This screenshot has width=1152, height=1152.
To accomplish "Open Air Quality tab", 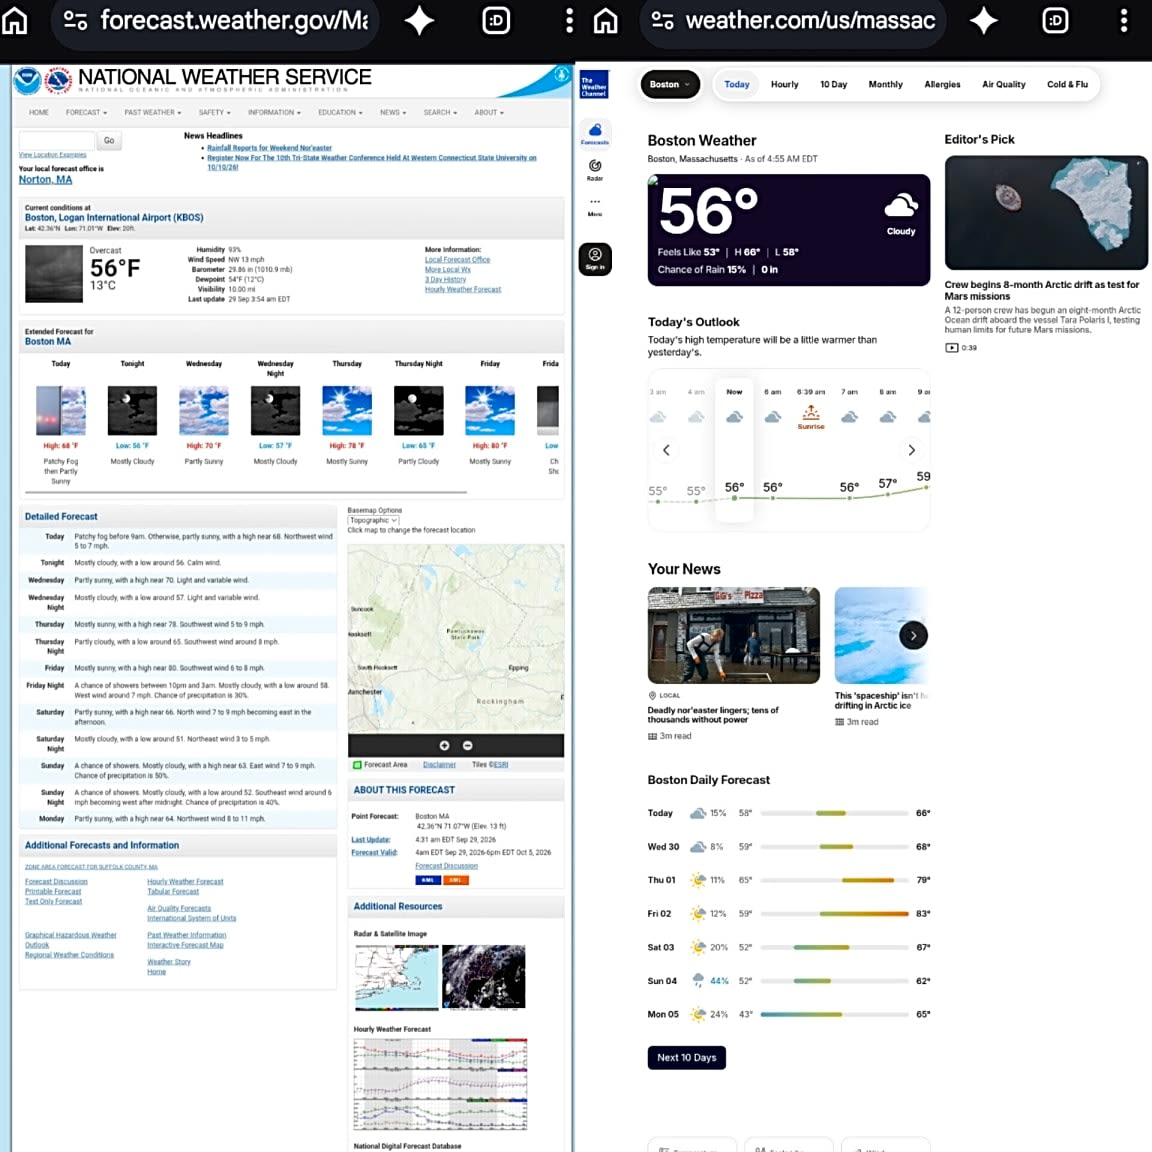I will [x=1004, y=84].
